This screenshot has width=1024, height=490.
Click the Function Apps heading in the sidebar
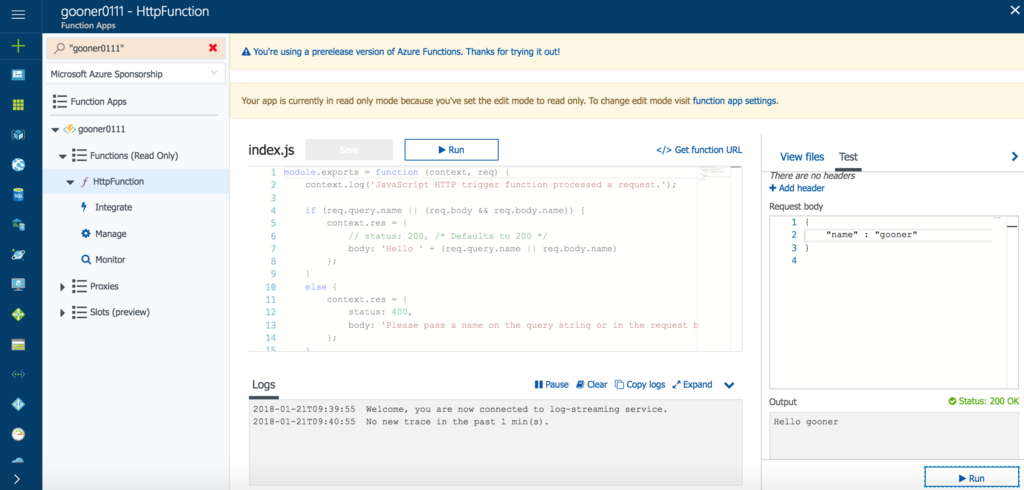pos(99,102)
